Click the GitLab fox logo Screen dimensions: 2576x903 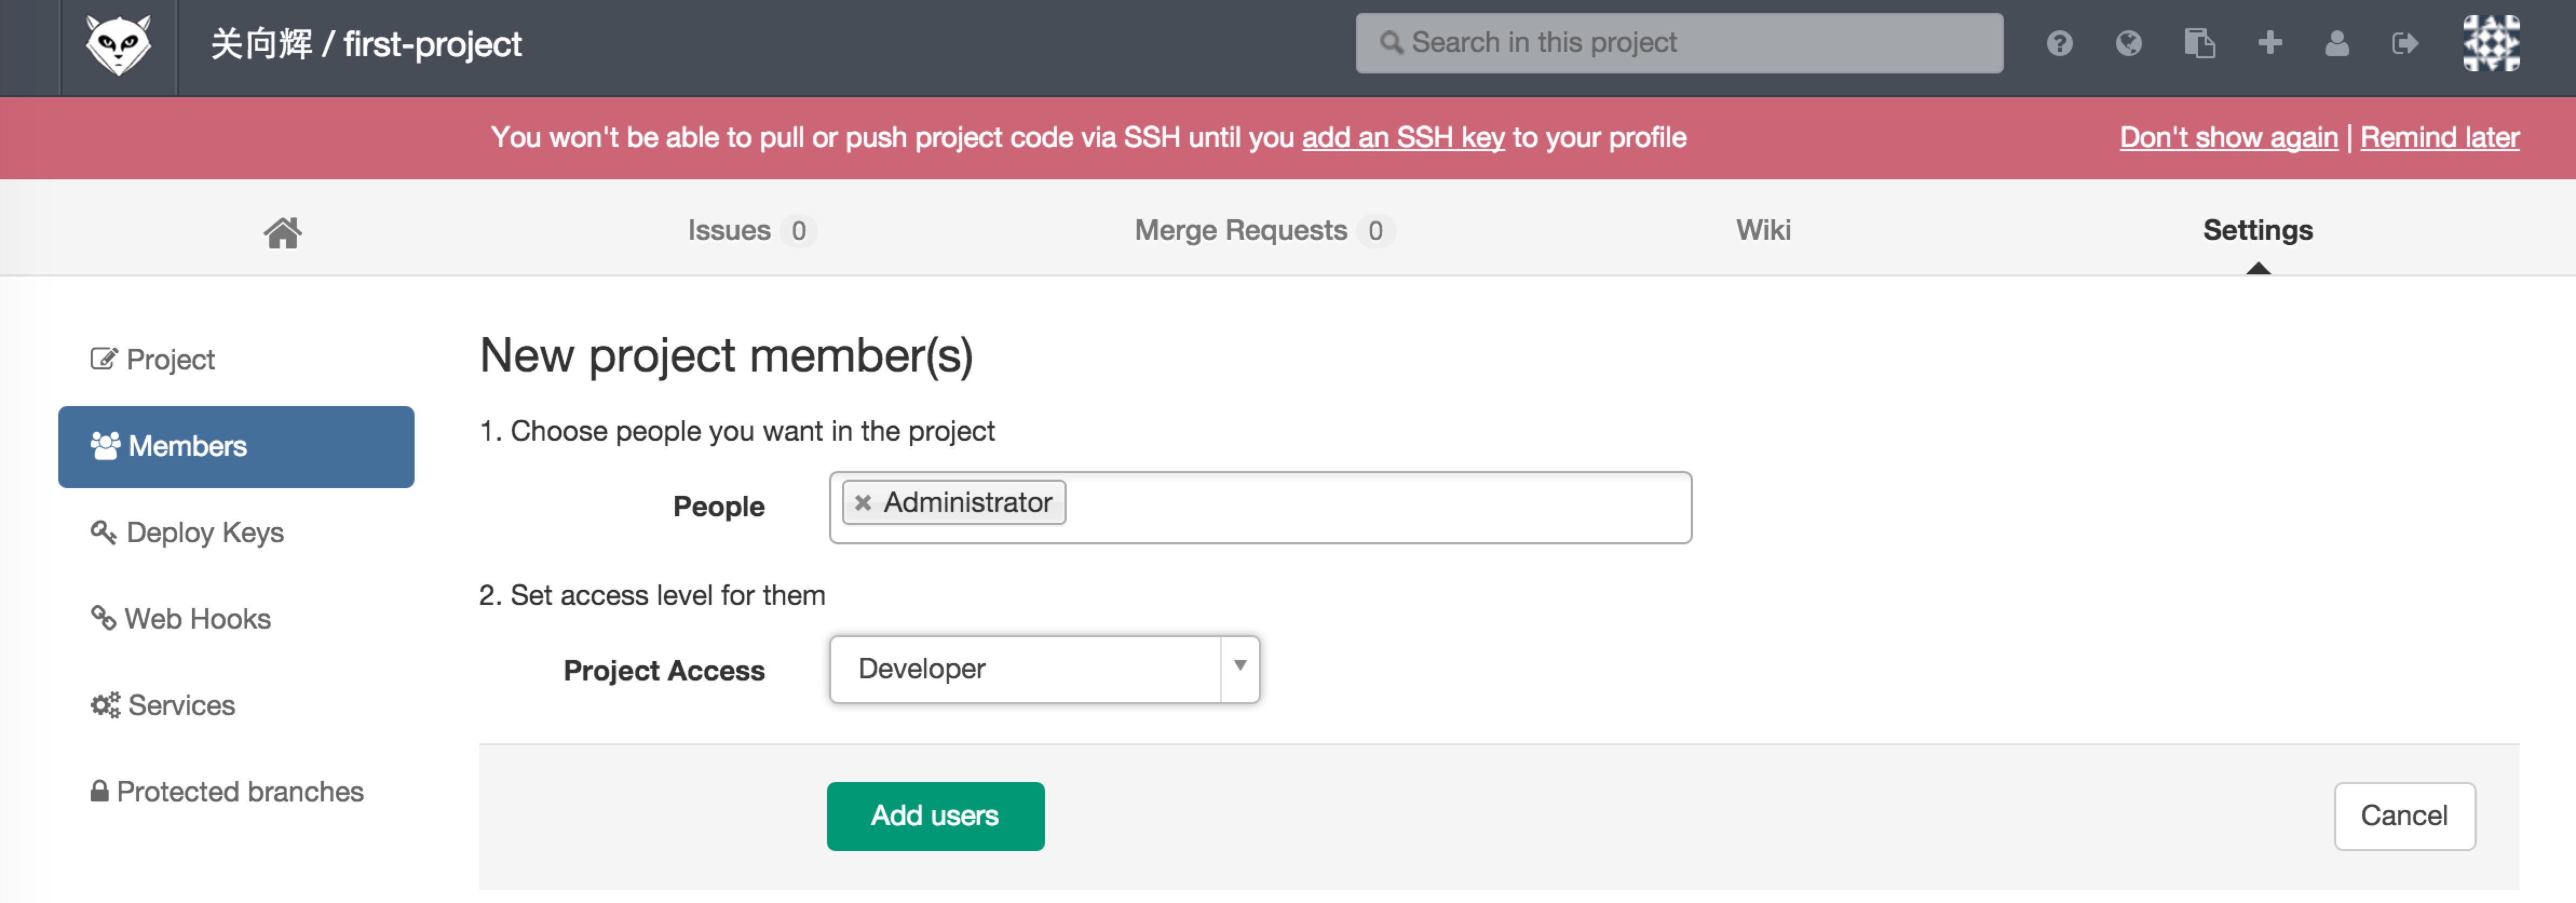tap(118, 45)
